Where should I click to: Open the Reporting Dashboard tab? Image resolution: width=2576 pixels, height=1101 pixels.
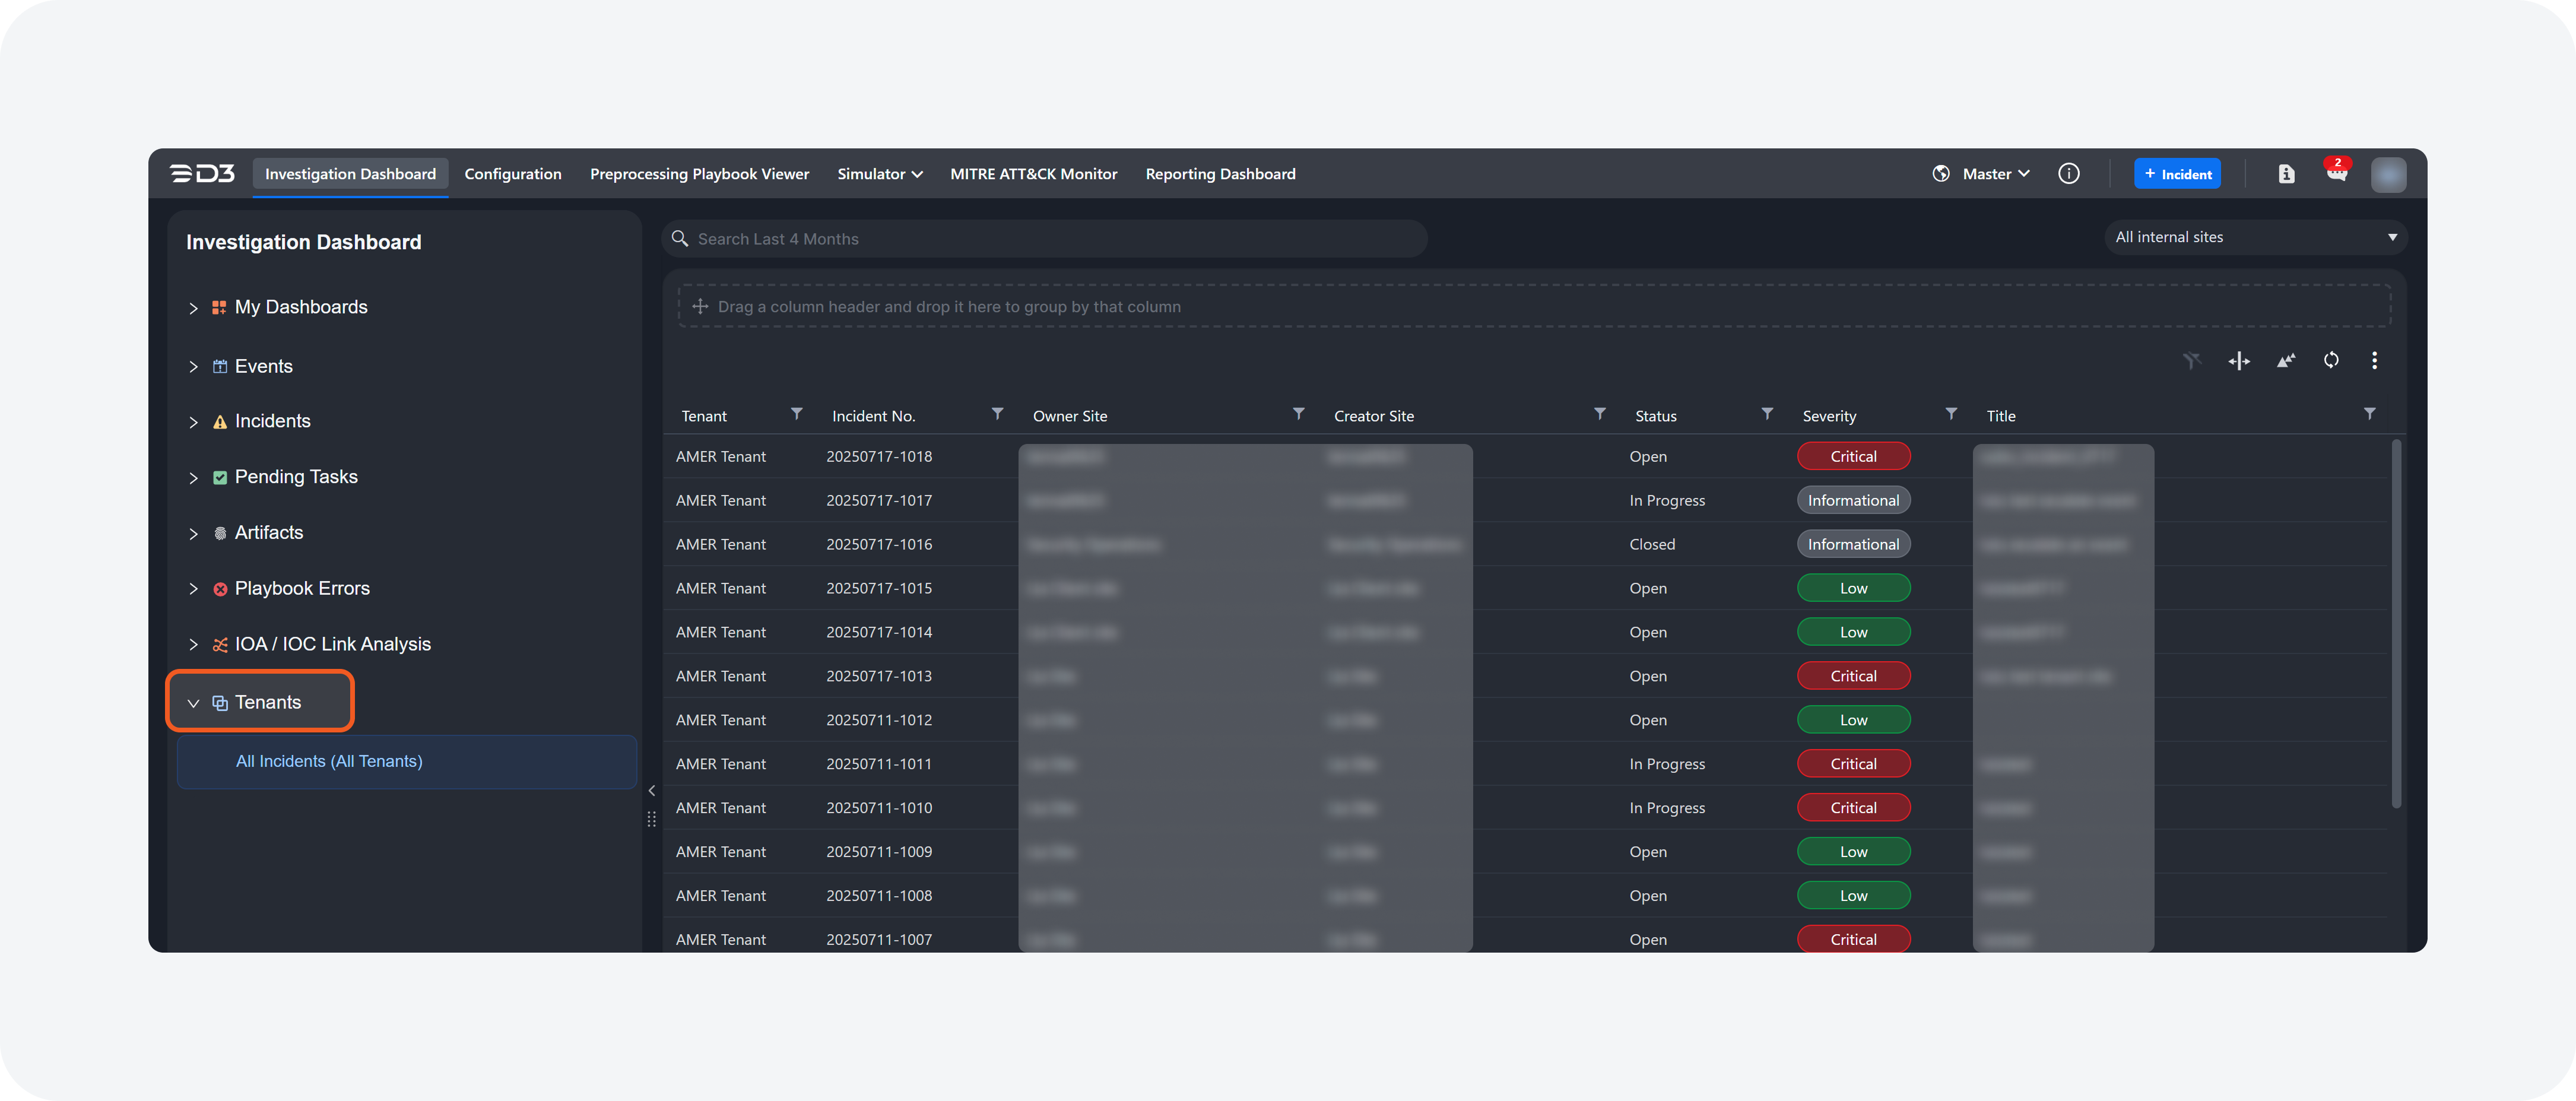[1219, 174]
